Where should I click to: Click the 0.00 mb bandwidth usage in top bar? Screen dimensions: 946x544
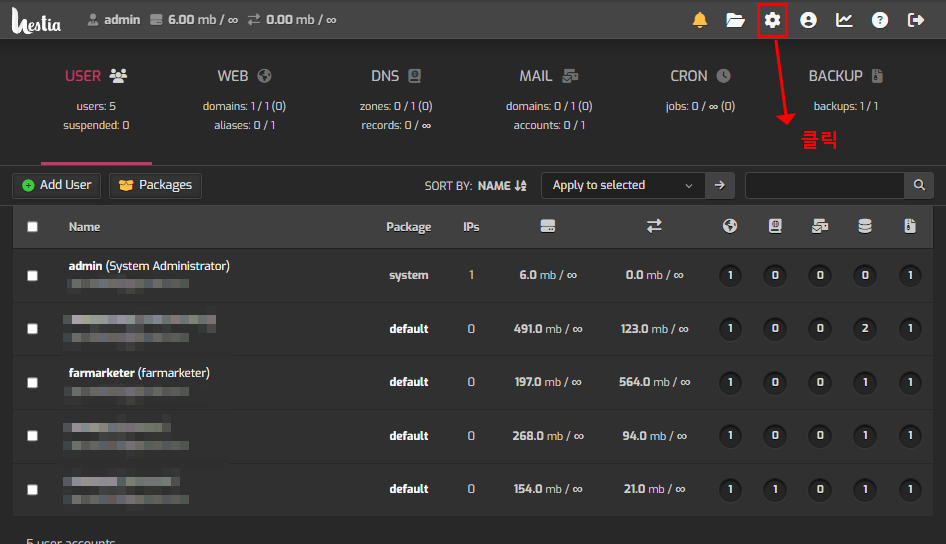click(x=301, y=20)
